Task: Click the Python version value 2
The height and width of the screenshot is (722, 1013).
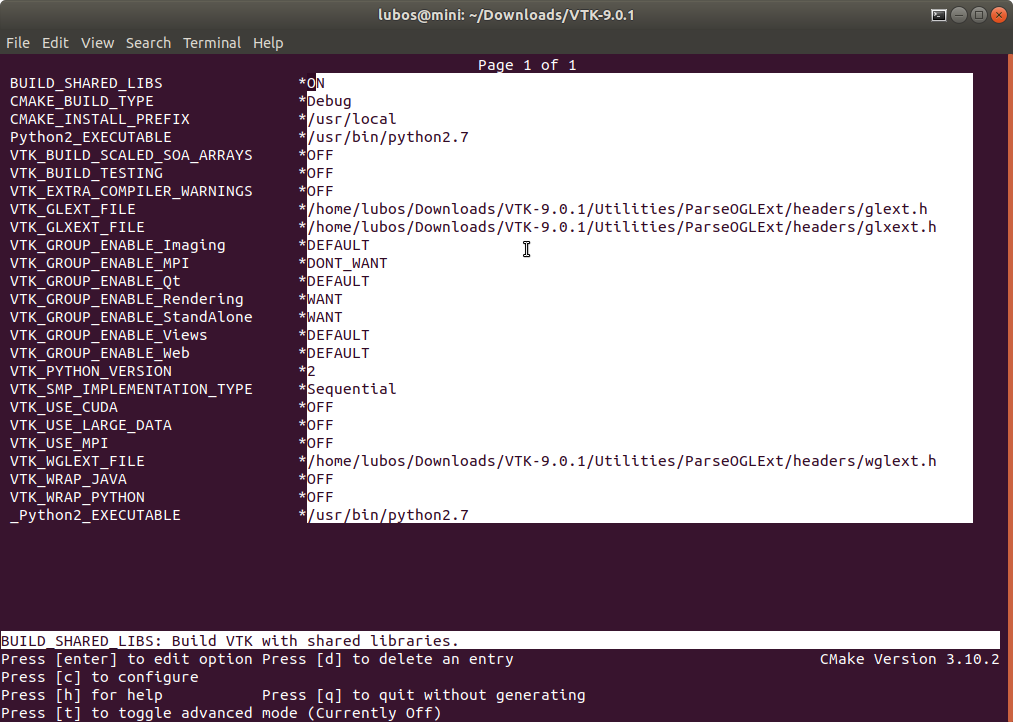Action: tap(311, 371)
